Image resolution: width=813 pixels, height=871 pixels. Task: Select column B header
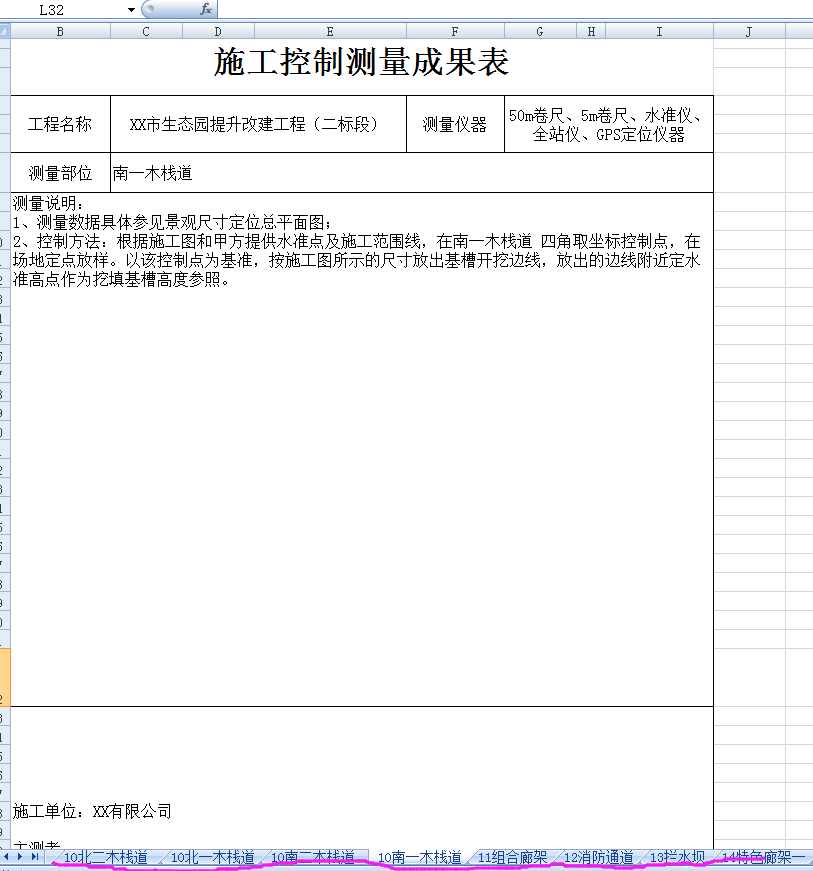click(60, 32)
